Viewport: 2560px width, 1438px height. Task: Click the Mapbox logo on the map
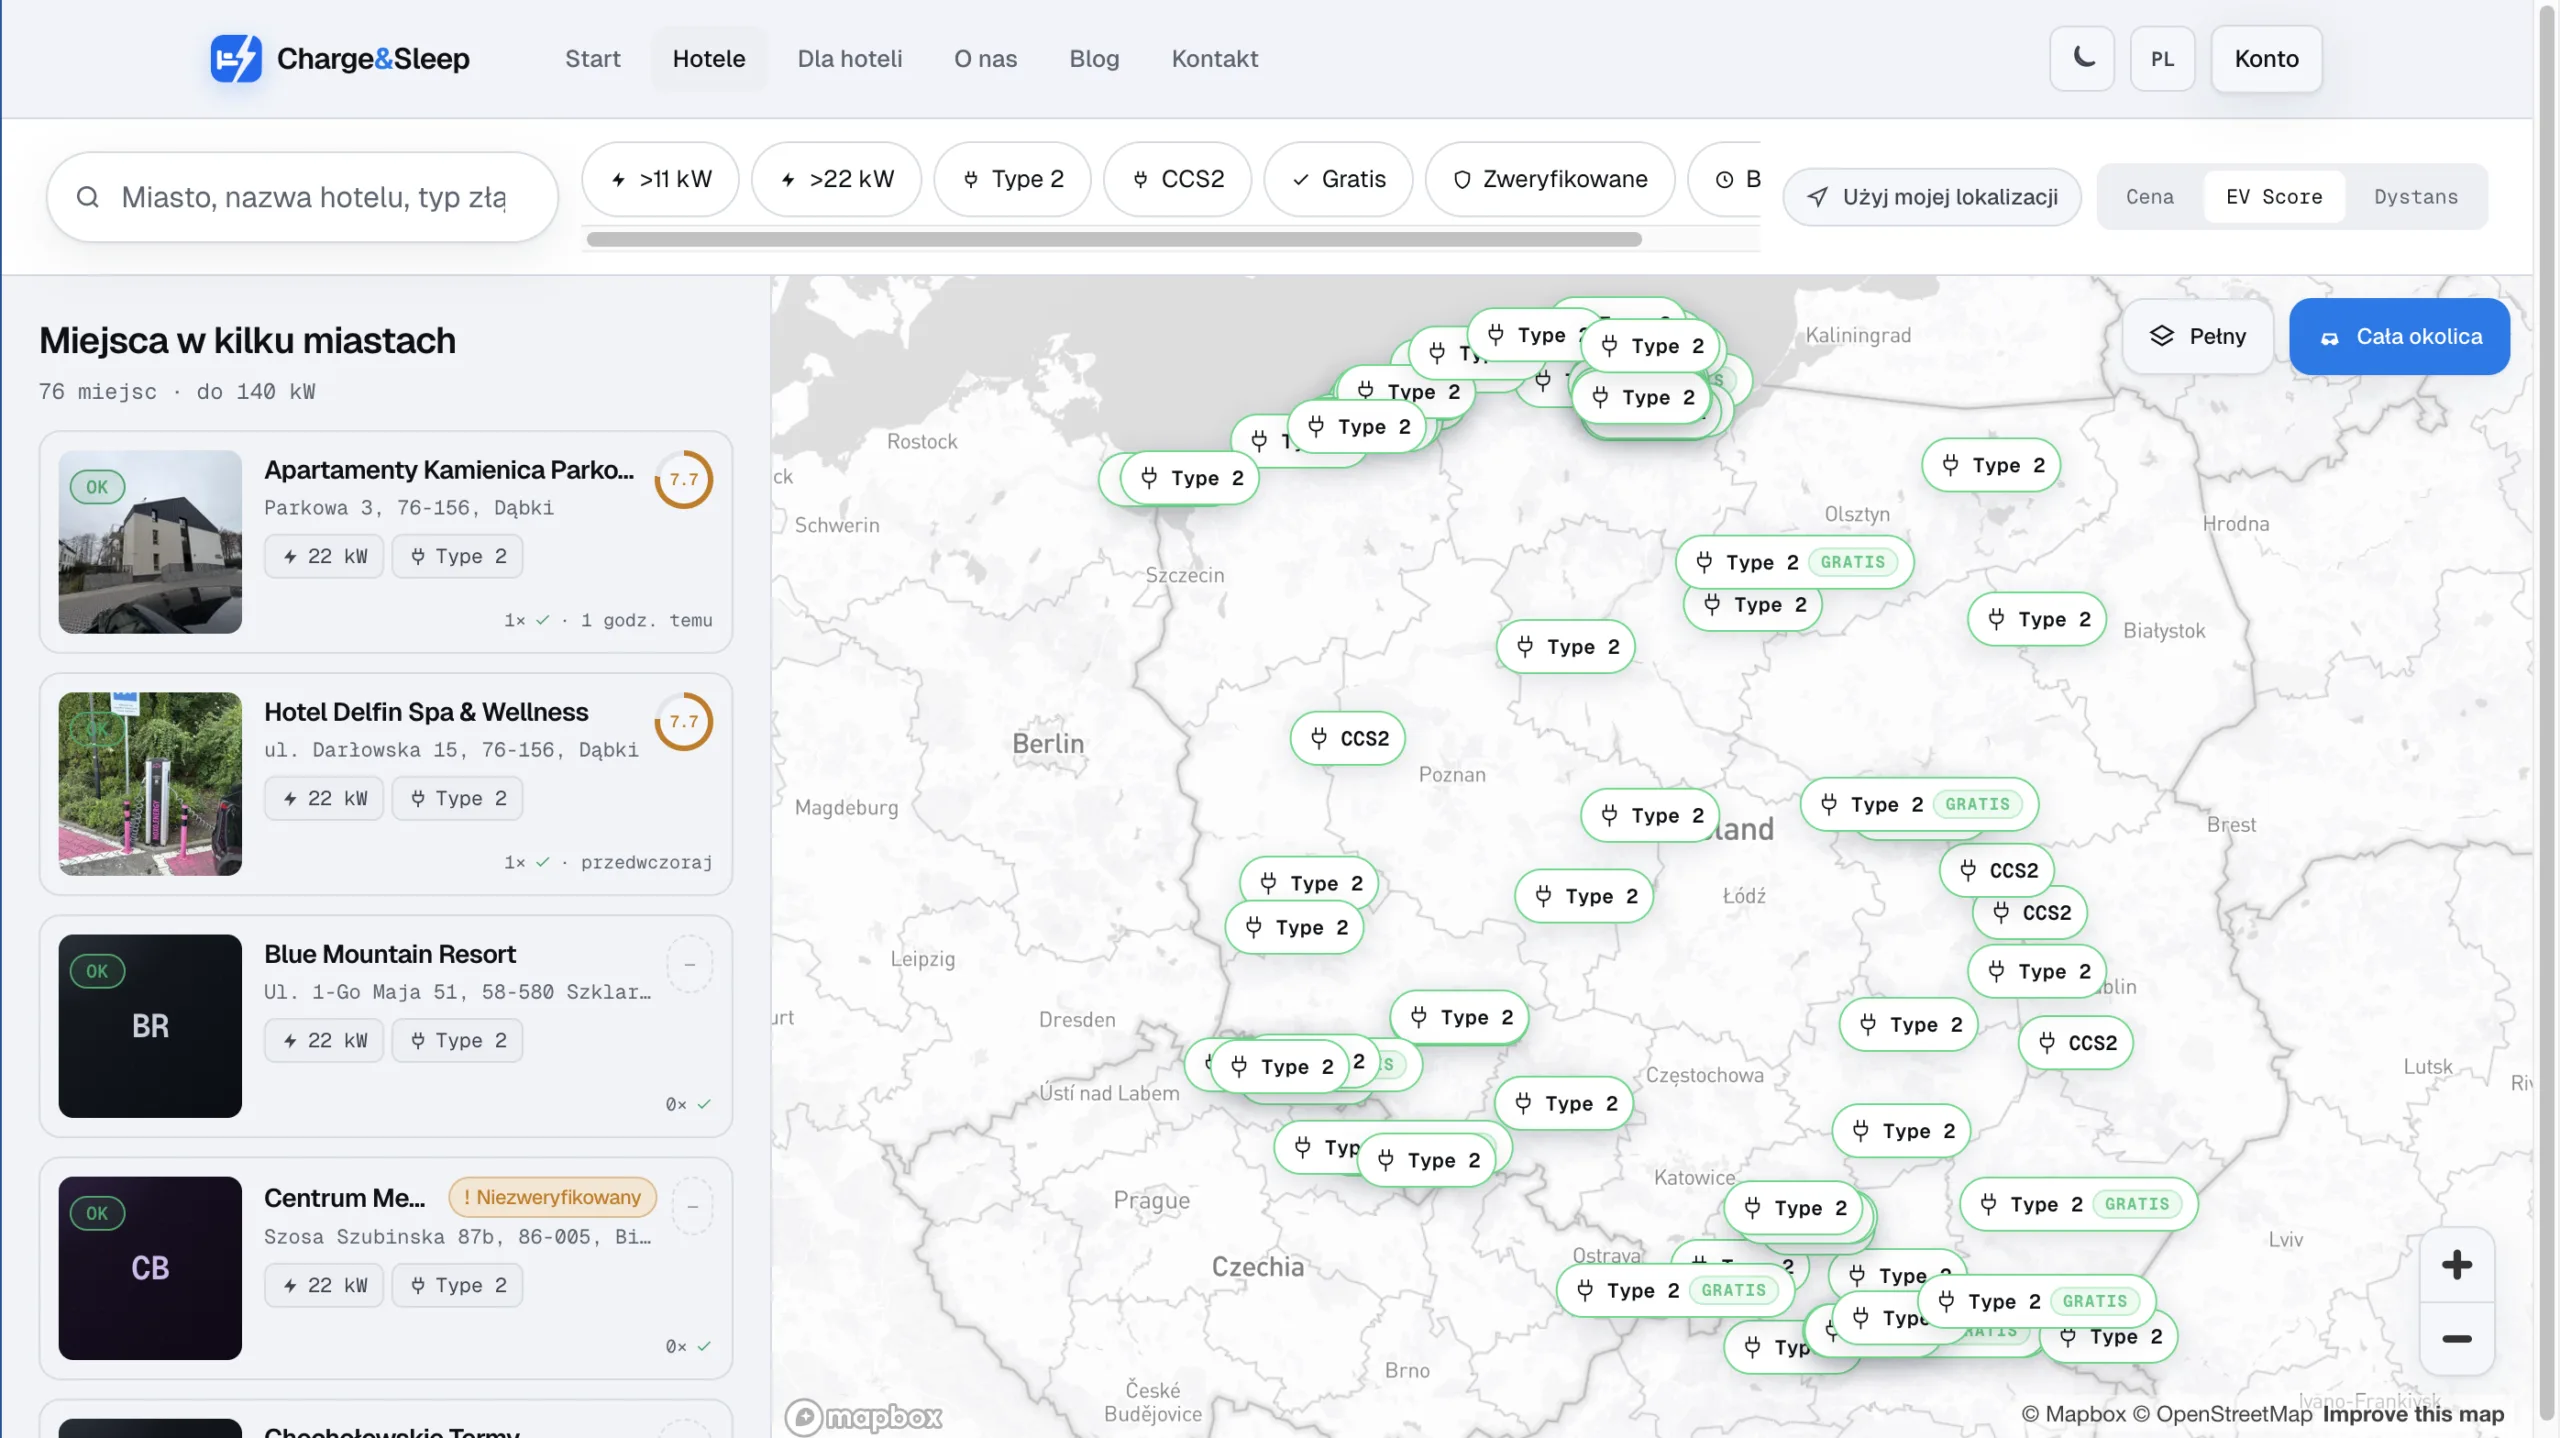pyautogui.click(x=864, y=1416)
